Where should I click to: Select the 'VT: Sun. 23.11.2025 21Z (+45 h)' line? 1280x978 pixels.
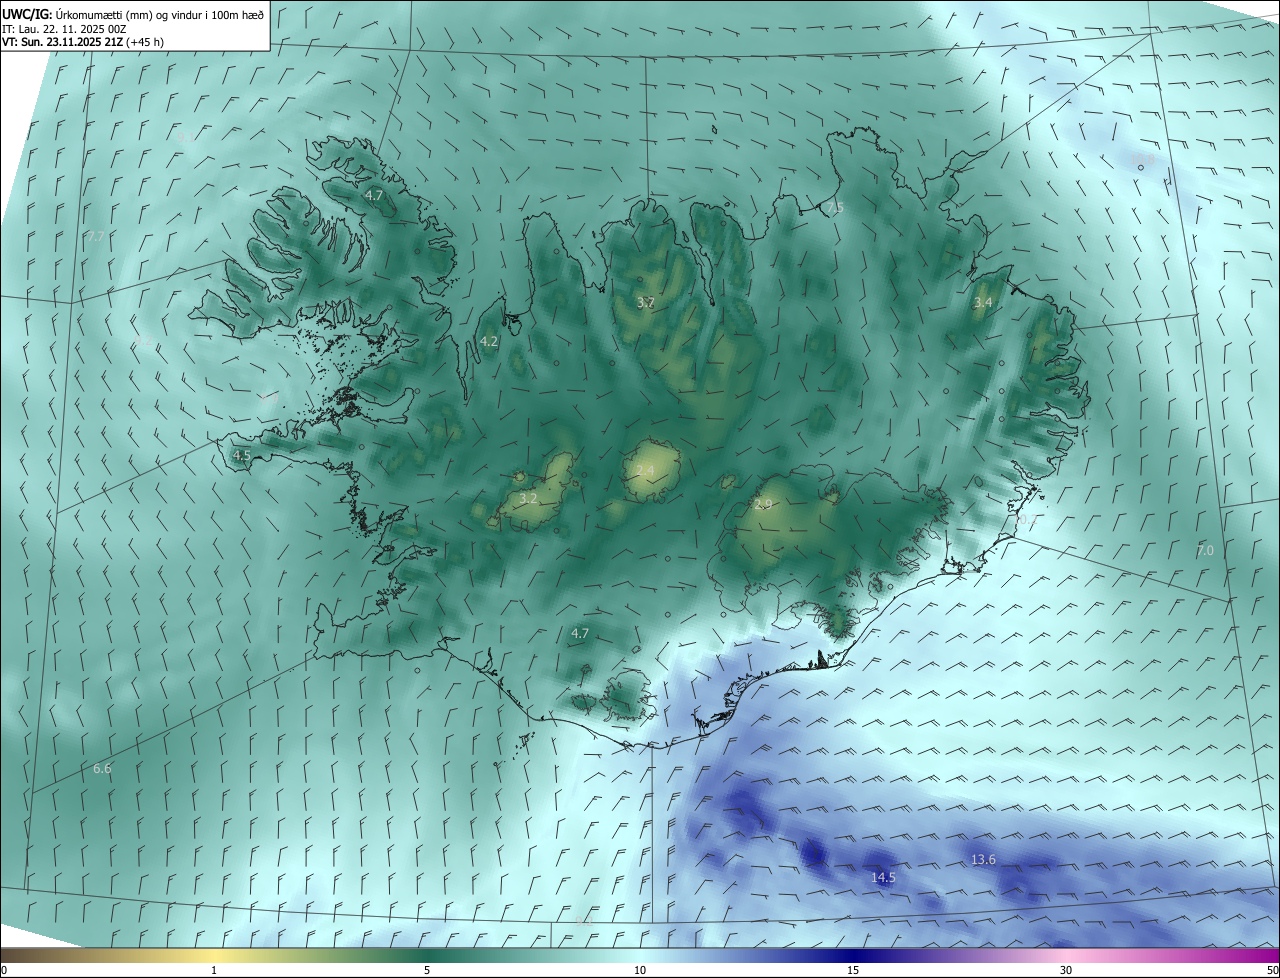(x=83, y=42)
